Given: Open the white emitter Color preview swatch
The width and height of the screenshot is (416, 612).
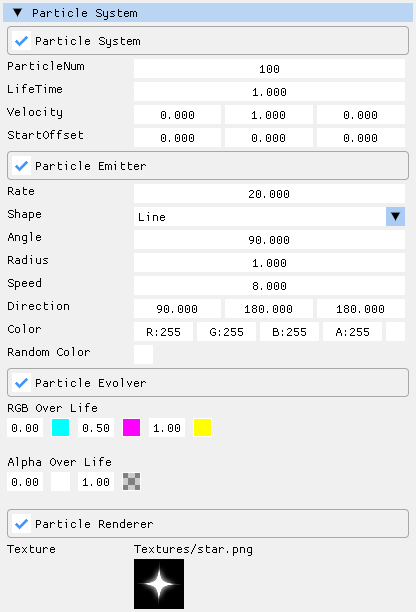Looking at the screenshot, I should point(395,332).
